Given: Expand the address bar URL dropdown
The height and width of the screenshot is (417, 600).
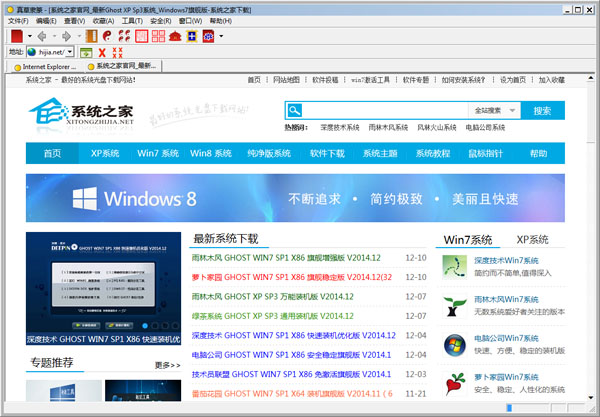Looking at the screenshot, I should point(70,52).
